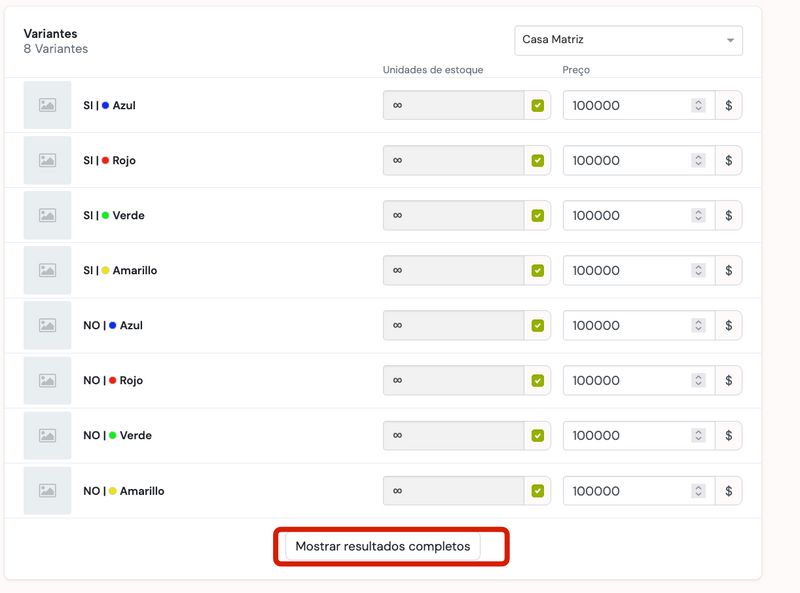The height and width of the screenshot is (593, 800).
Task: Open image placeholder for SI Rojo variant
Action: pyautogui.click(x=47, y=160)
